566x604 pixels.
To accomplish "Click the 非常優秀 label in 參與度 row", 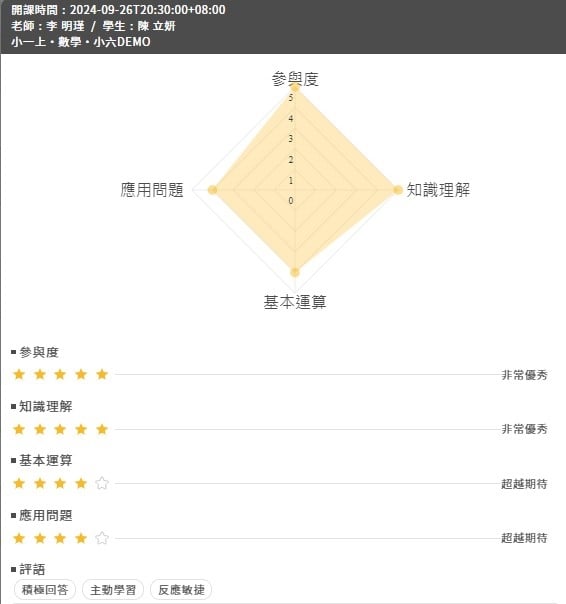I will [524, 375].
